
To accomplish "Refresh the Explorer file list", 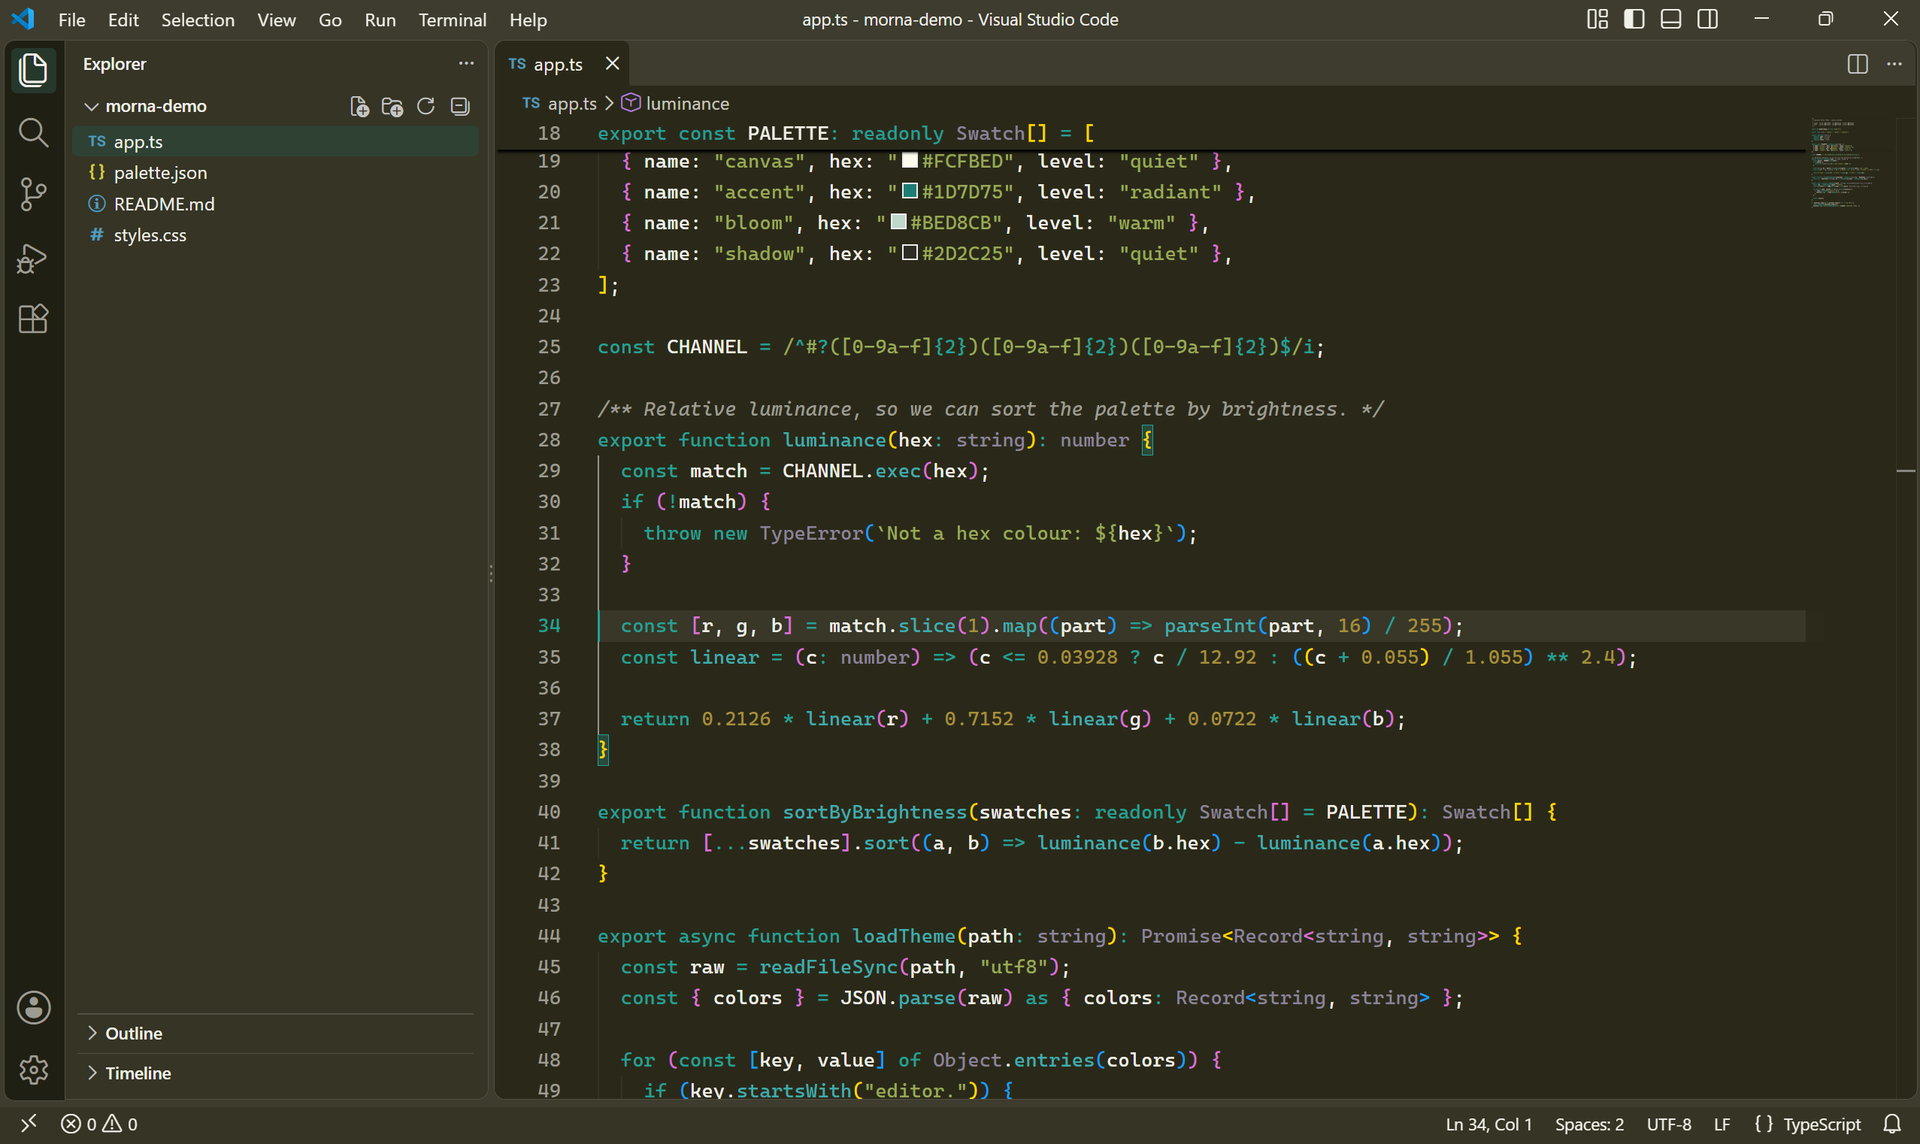I will point(426,106).
